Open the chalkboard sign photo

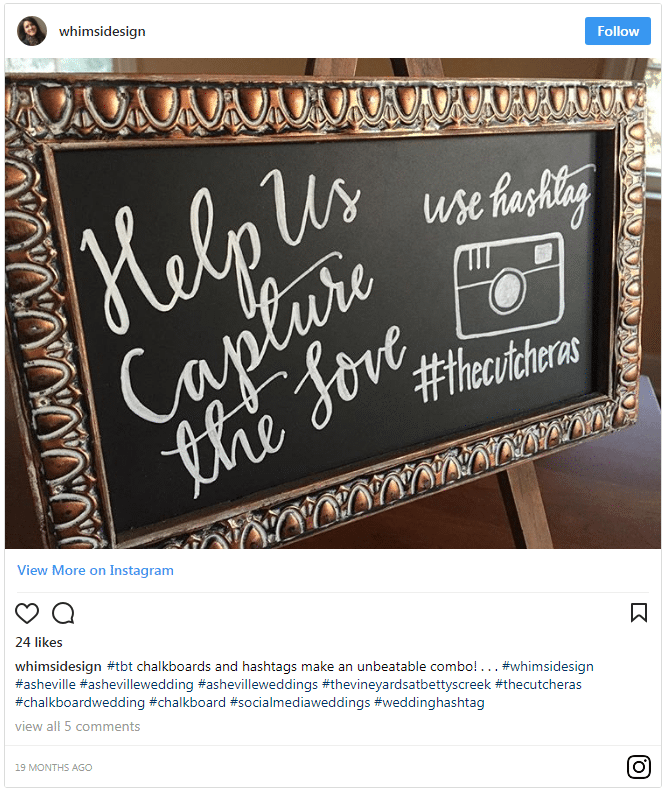[x=333, y=303]
